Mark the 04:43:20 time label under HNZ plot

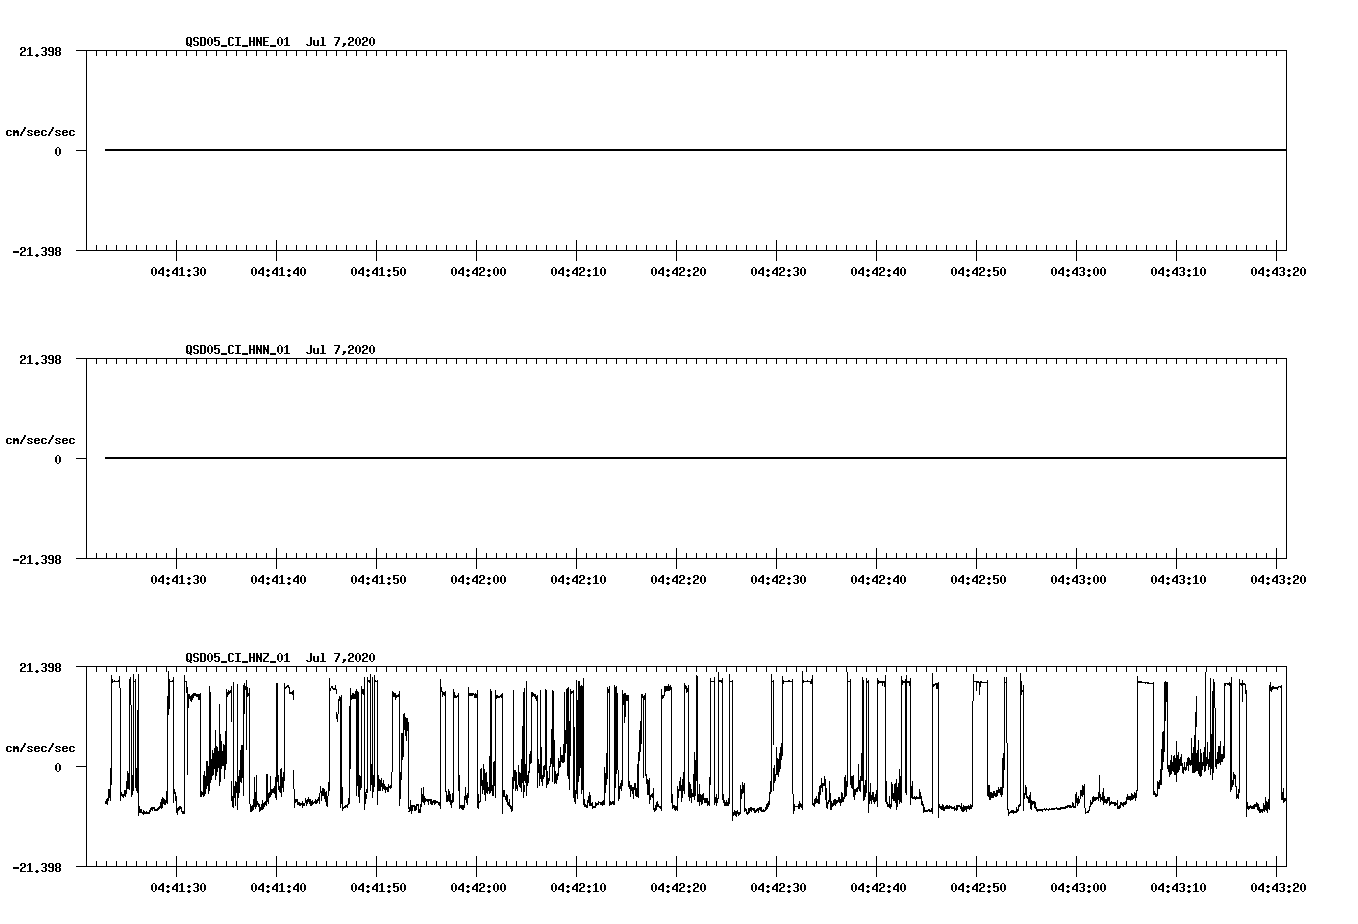pyautogui.click(x=1278, y=887)
